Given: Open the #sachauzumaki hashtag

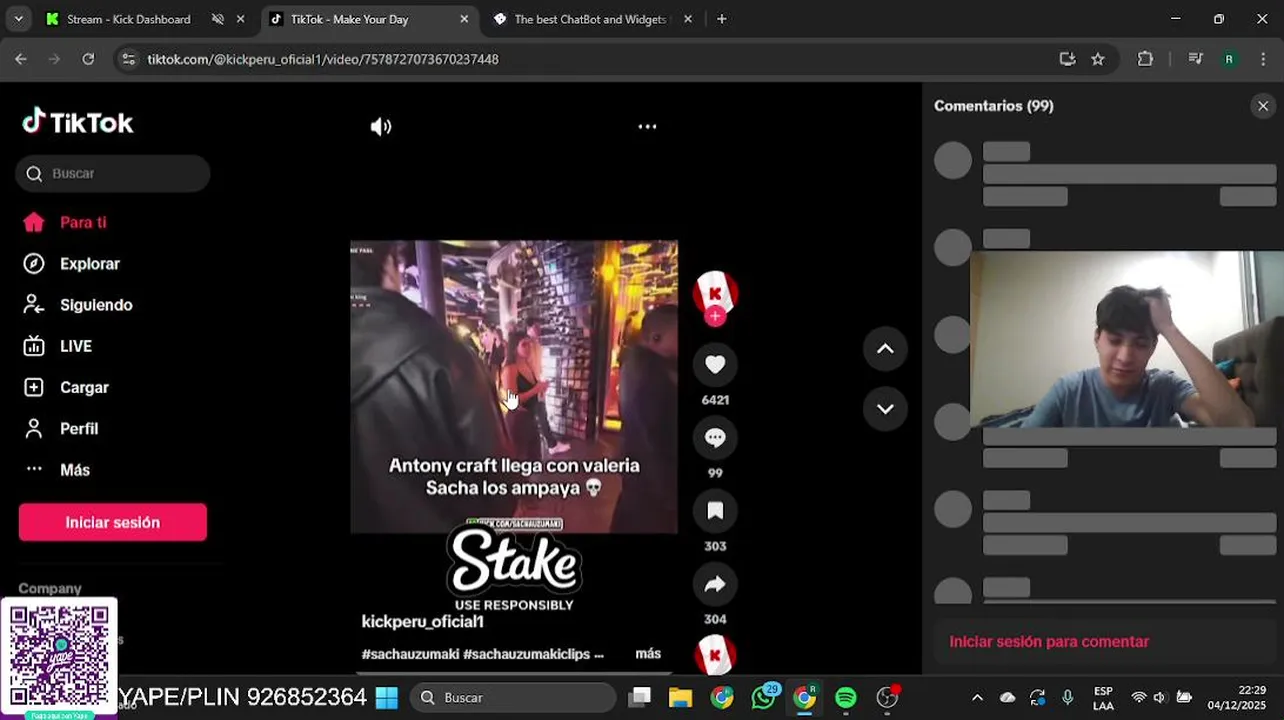Looking at the screenshot, I should [410, 654].
